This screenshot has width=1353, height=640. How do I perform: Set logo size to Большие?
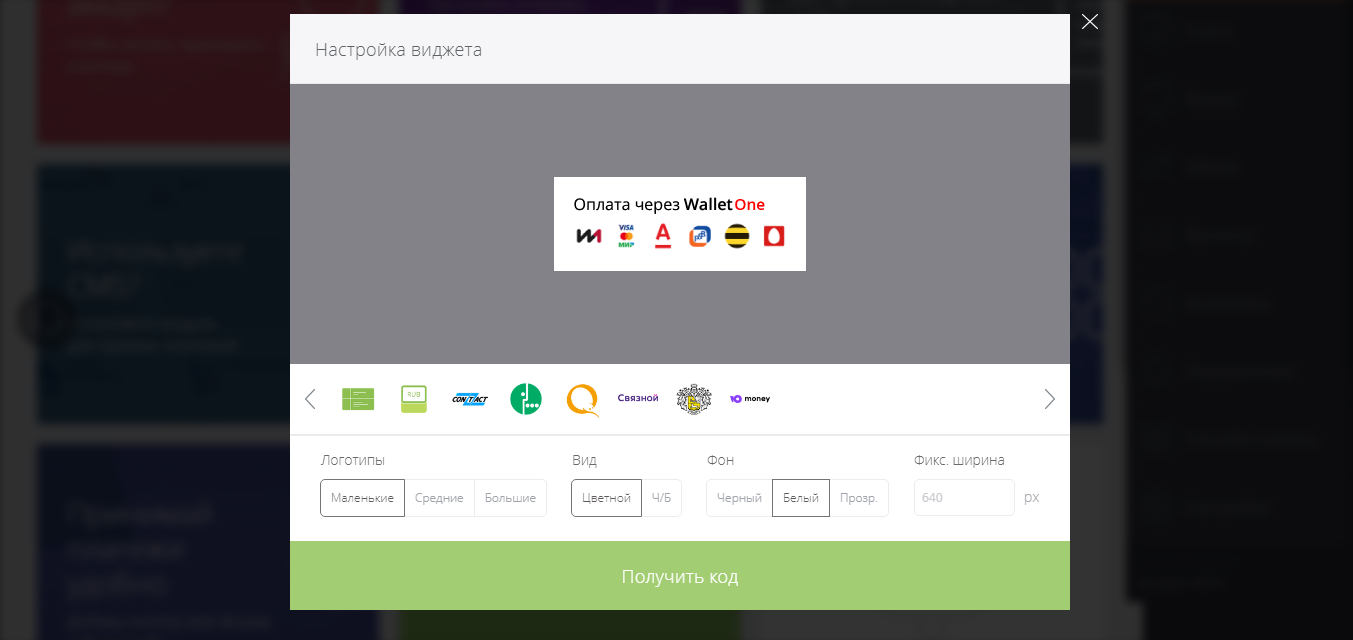pos(510,498)
